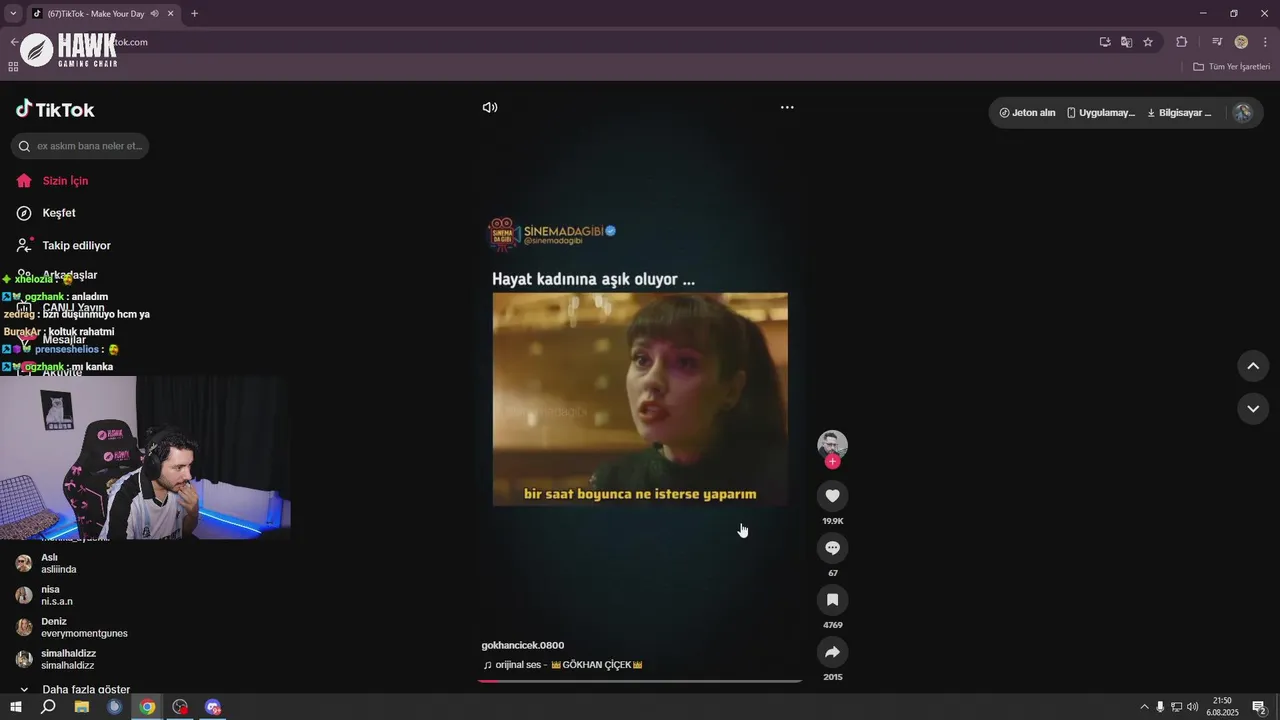
Task: Open the Keşfet page
Action: point(58,213)
